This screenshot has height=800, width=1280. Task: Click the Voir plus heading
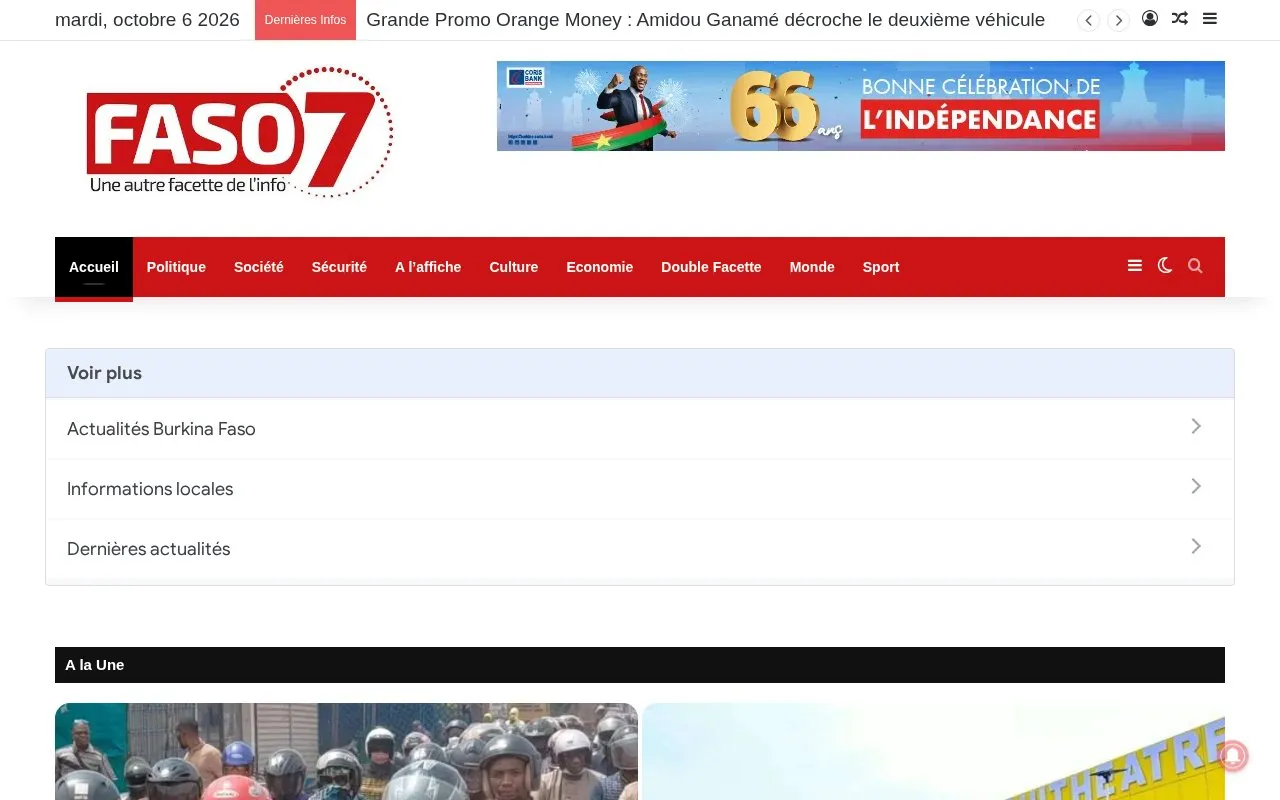coord(104,373)
